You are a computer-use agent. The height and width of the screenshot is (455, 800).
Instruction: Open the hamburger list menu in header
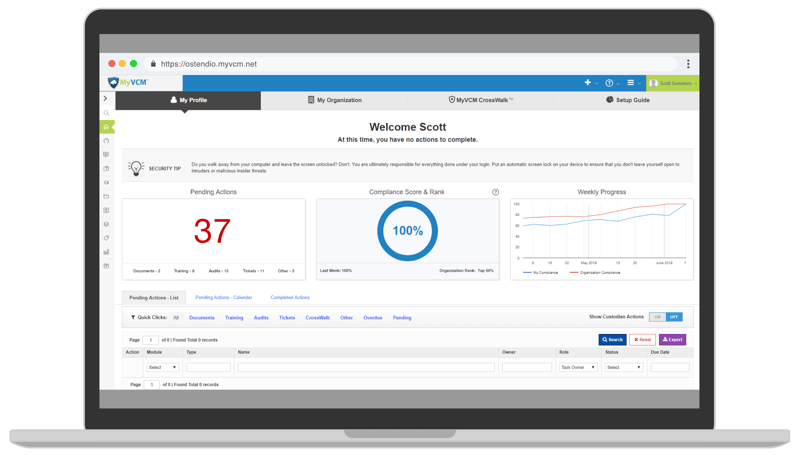[631, 83]
